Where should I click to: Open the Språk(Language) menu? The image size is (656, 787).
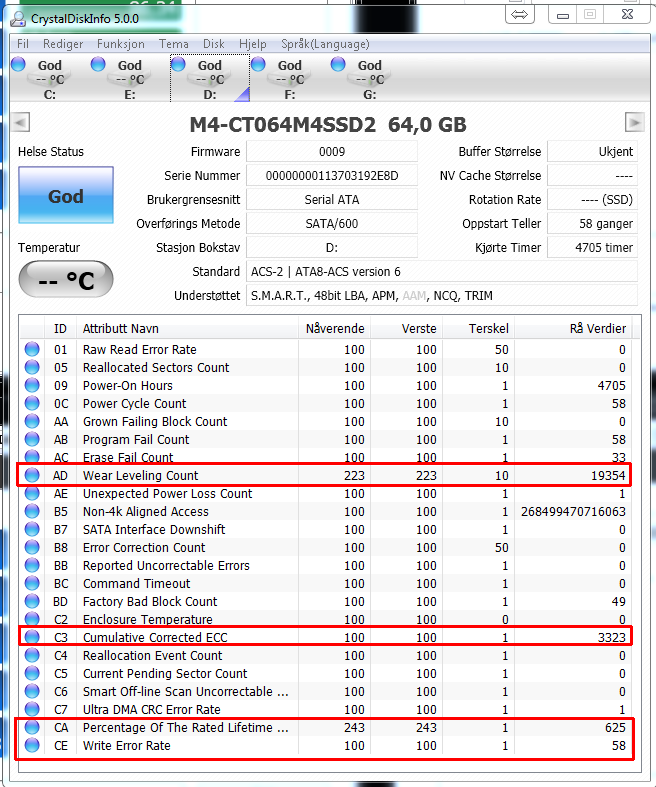325,44
